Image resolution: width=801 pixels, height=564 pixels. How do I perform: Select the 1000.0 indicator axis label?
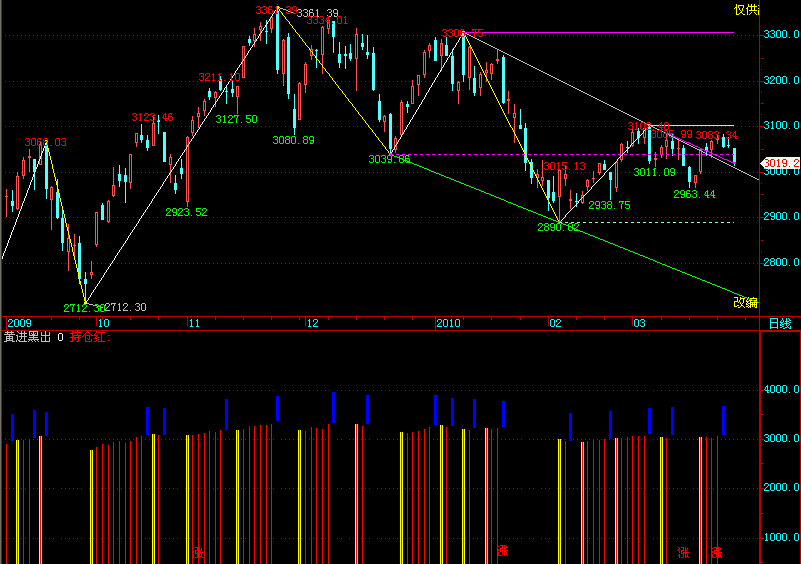tap(781, 537)
